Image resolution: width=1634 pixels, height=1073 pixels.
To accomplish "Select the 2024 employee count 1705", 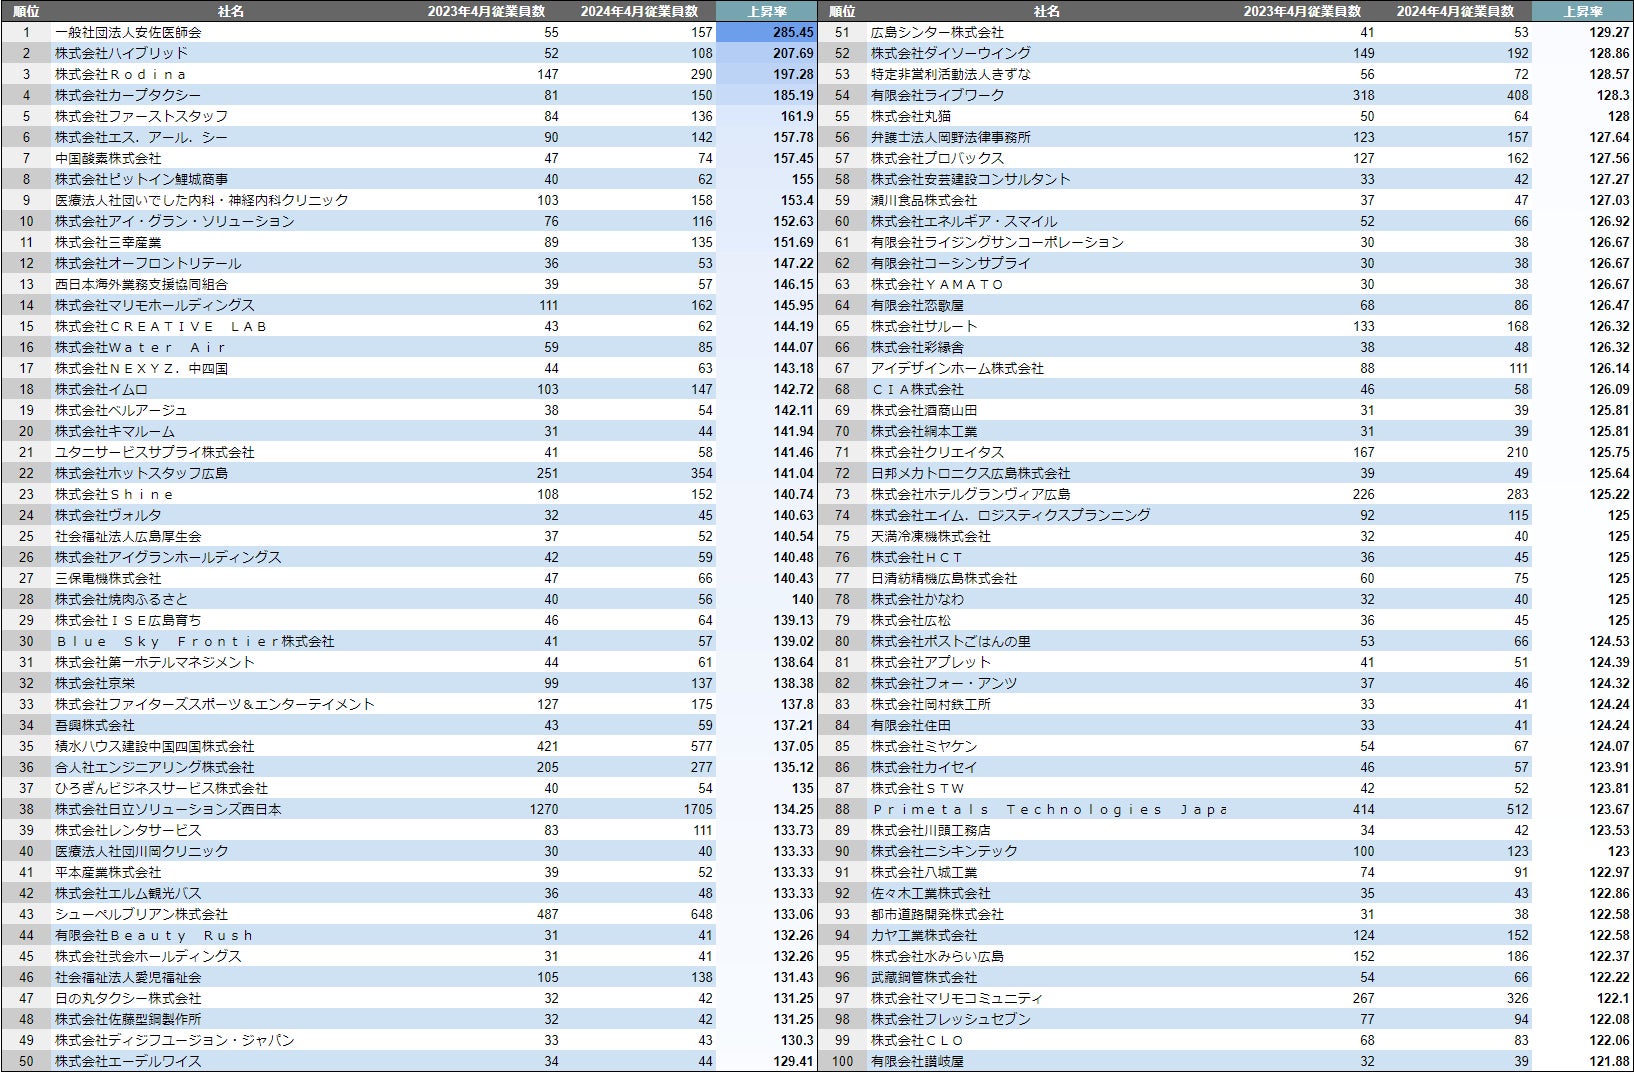I will [x=698, y=809].
